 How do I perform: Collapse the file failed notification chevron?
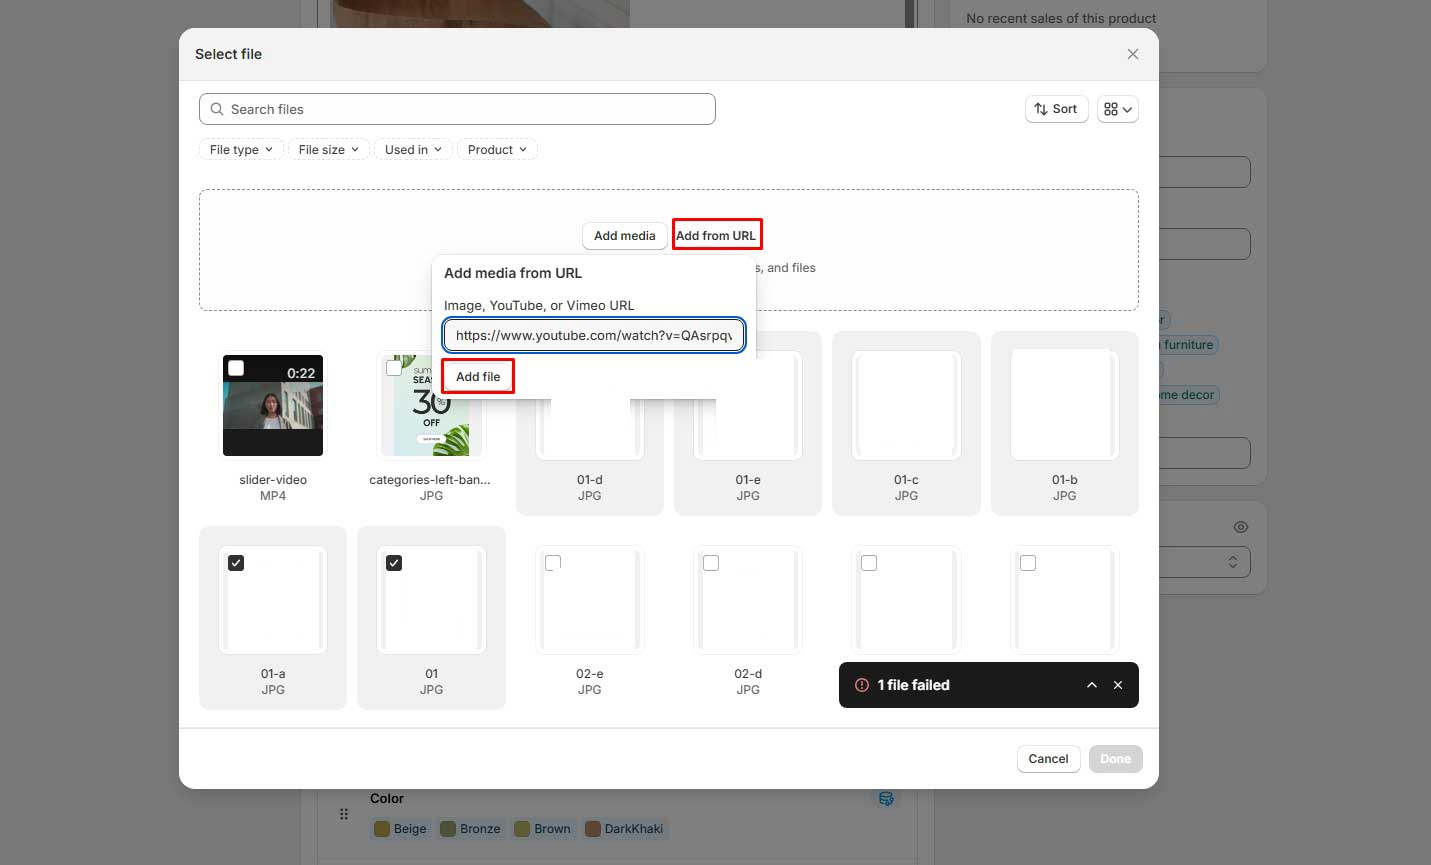click(1091, 685)
